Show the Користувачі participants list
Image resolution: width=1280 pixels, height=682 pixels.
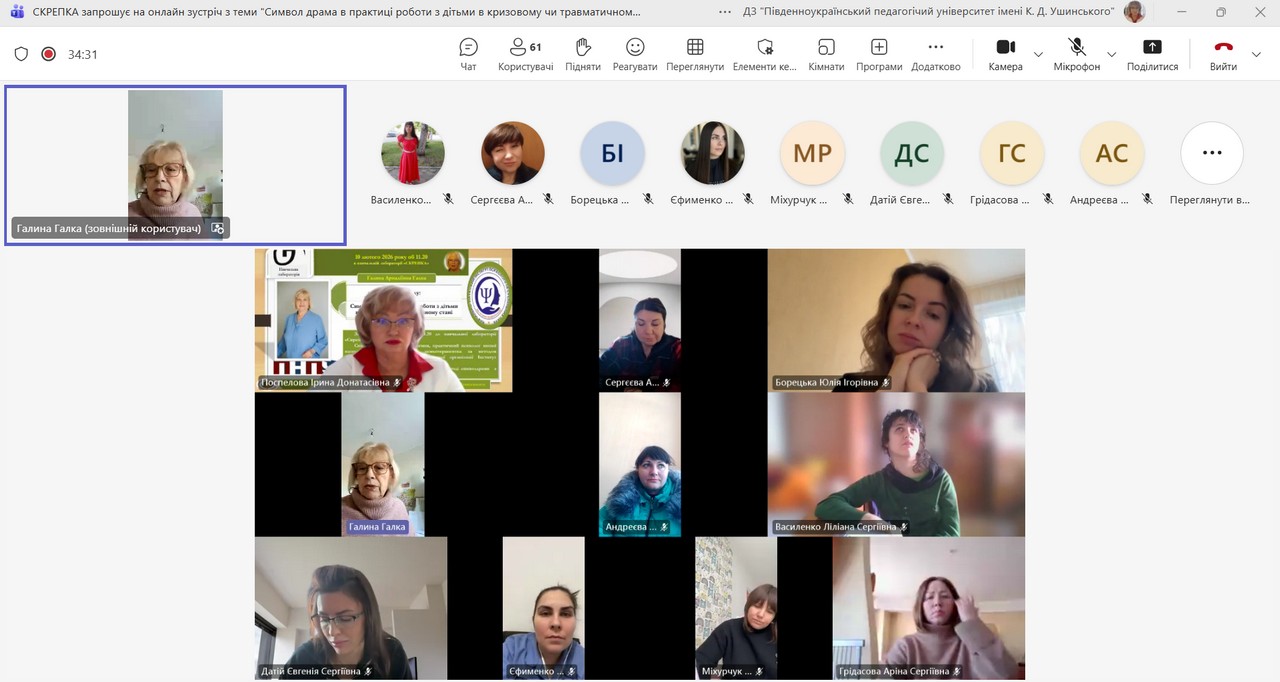tap(525, 54)
